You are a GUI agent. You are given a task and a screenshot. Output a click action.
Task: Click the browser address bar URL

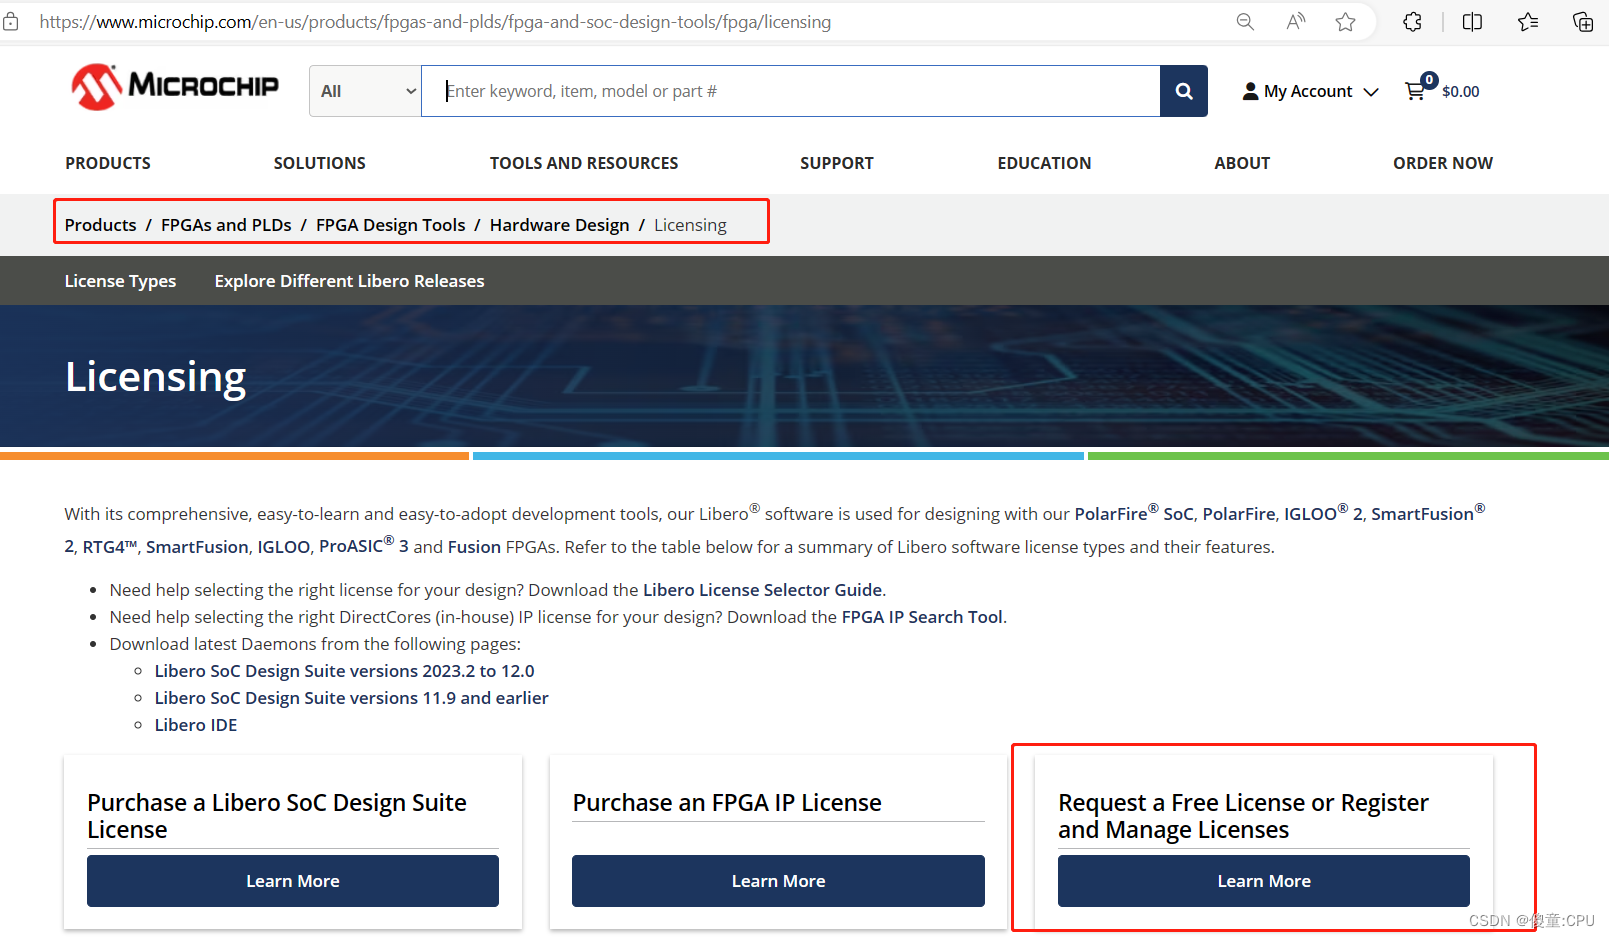click(435, 22)
